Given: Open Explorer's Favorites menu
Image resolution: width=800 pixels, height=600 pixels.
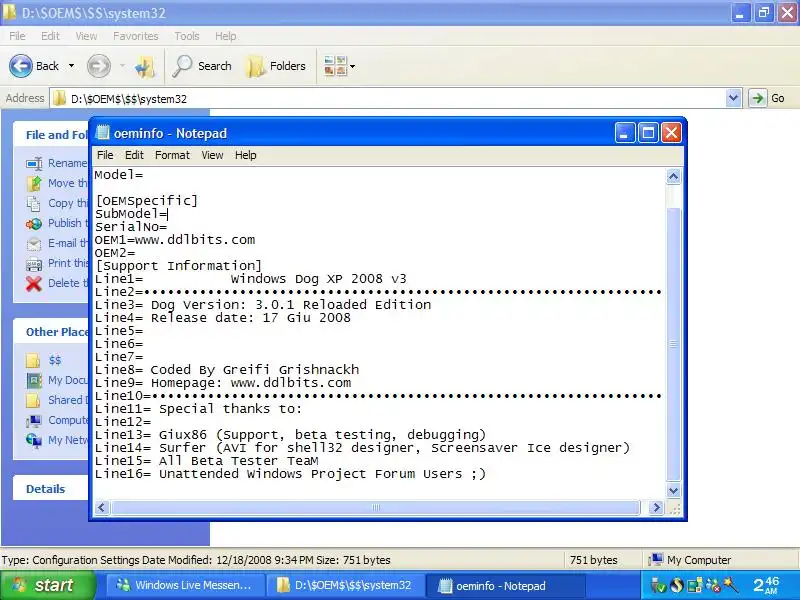Looking at the screenshot, I should [x=136, y=36].
